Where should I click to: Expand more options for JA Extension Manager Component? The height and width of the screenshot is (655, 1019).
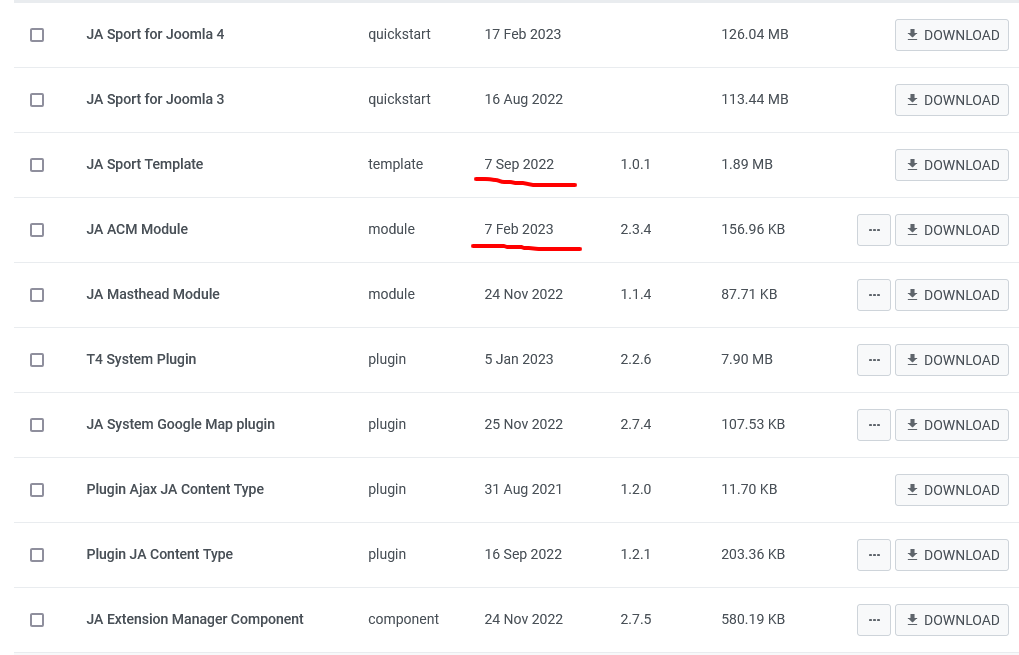tap(873, 620)
